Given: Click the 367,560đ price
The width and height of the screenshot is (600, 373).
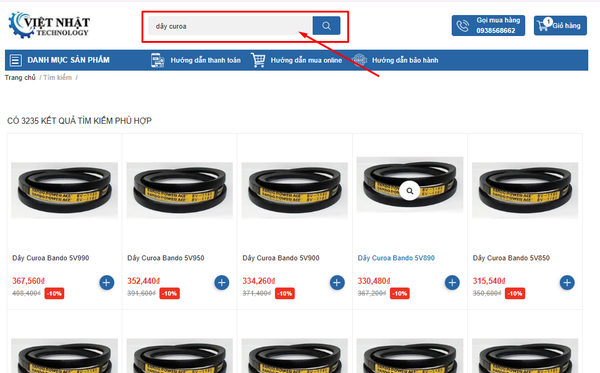Looking at the screenshot, I should [x=28, y=281].
